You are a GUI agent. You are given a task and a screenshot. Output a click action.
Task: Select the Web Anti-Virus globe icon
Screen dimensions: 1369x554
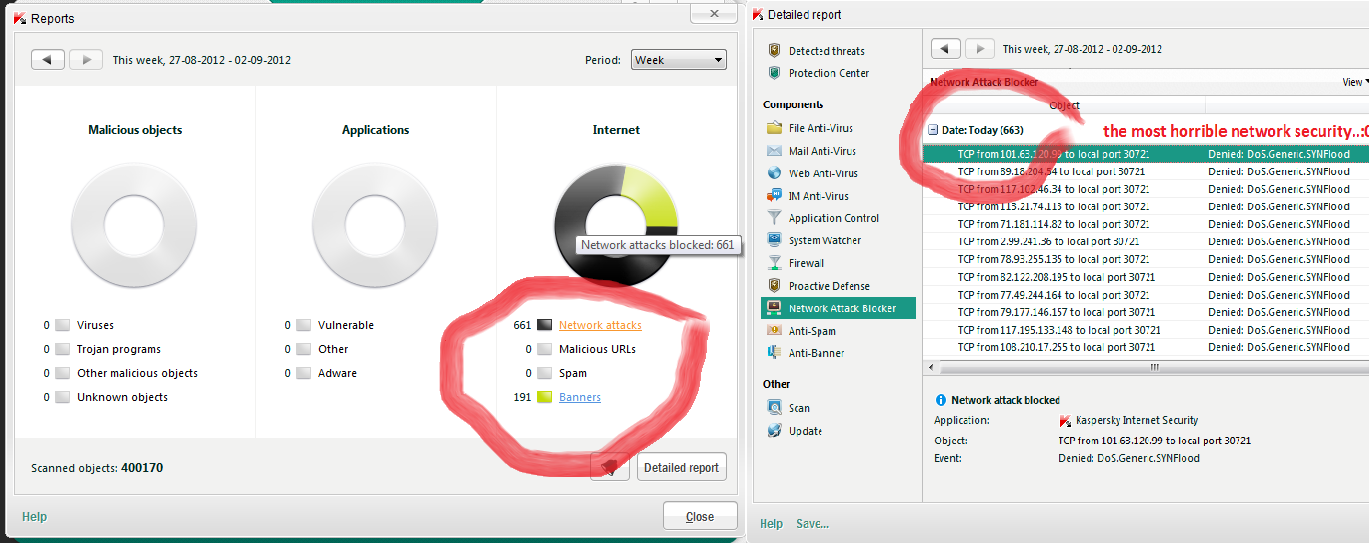click(774, 173)
